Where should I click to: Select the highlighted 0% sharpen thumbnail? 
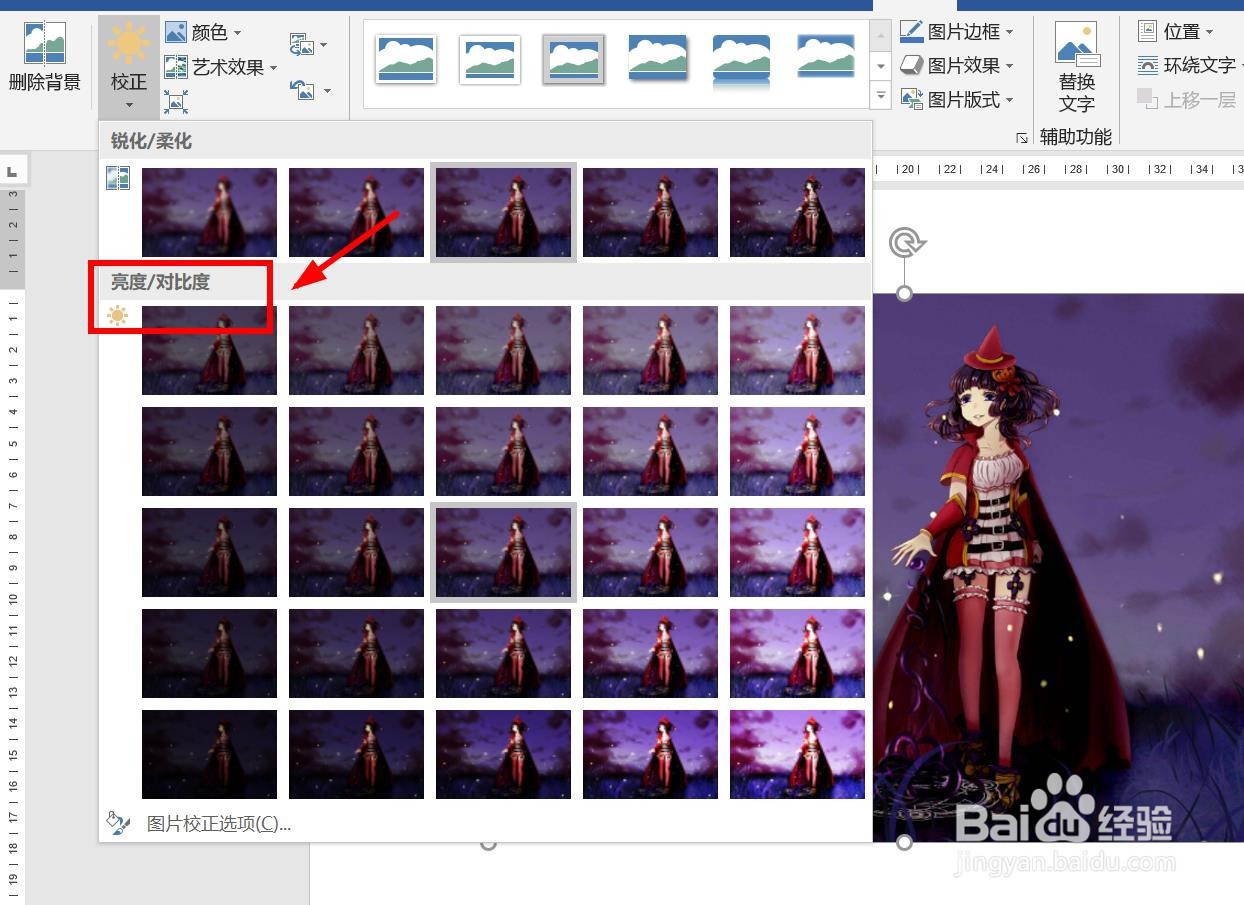[x=503, y=212]
